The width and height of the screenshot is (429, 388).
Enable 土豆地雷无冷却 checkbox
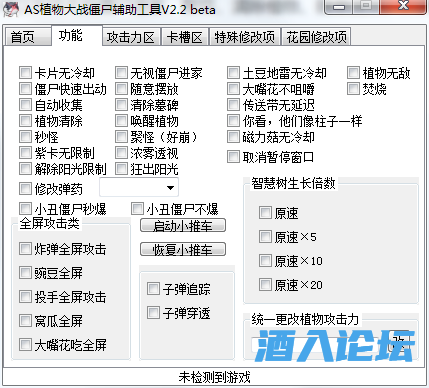(x=233, y=73)
